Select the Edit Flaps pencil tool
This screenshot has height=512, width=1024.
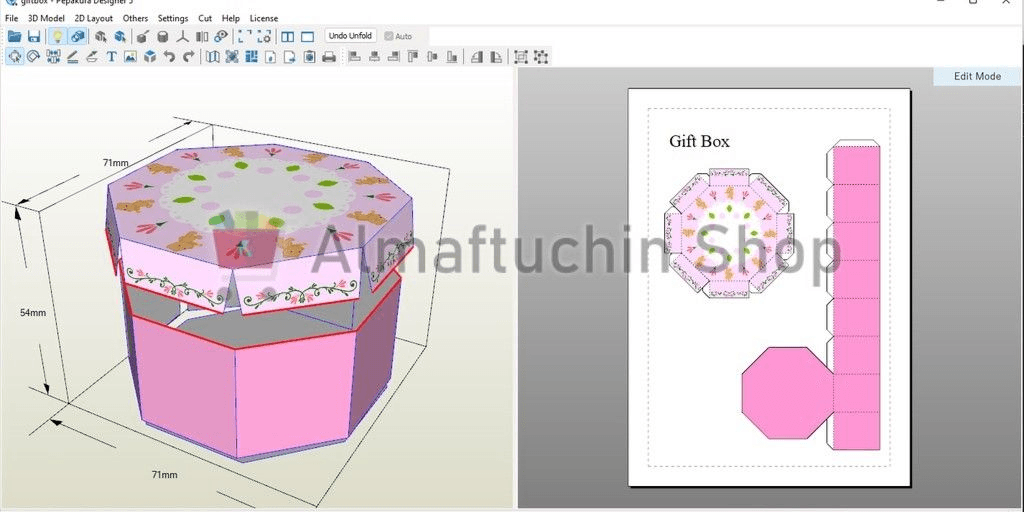[x=72, y=57]
